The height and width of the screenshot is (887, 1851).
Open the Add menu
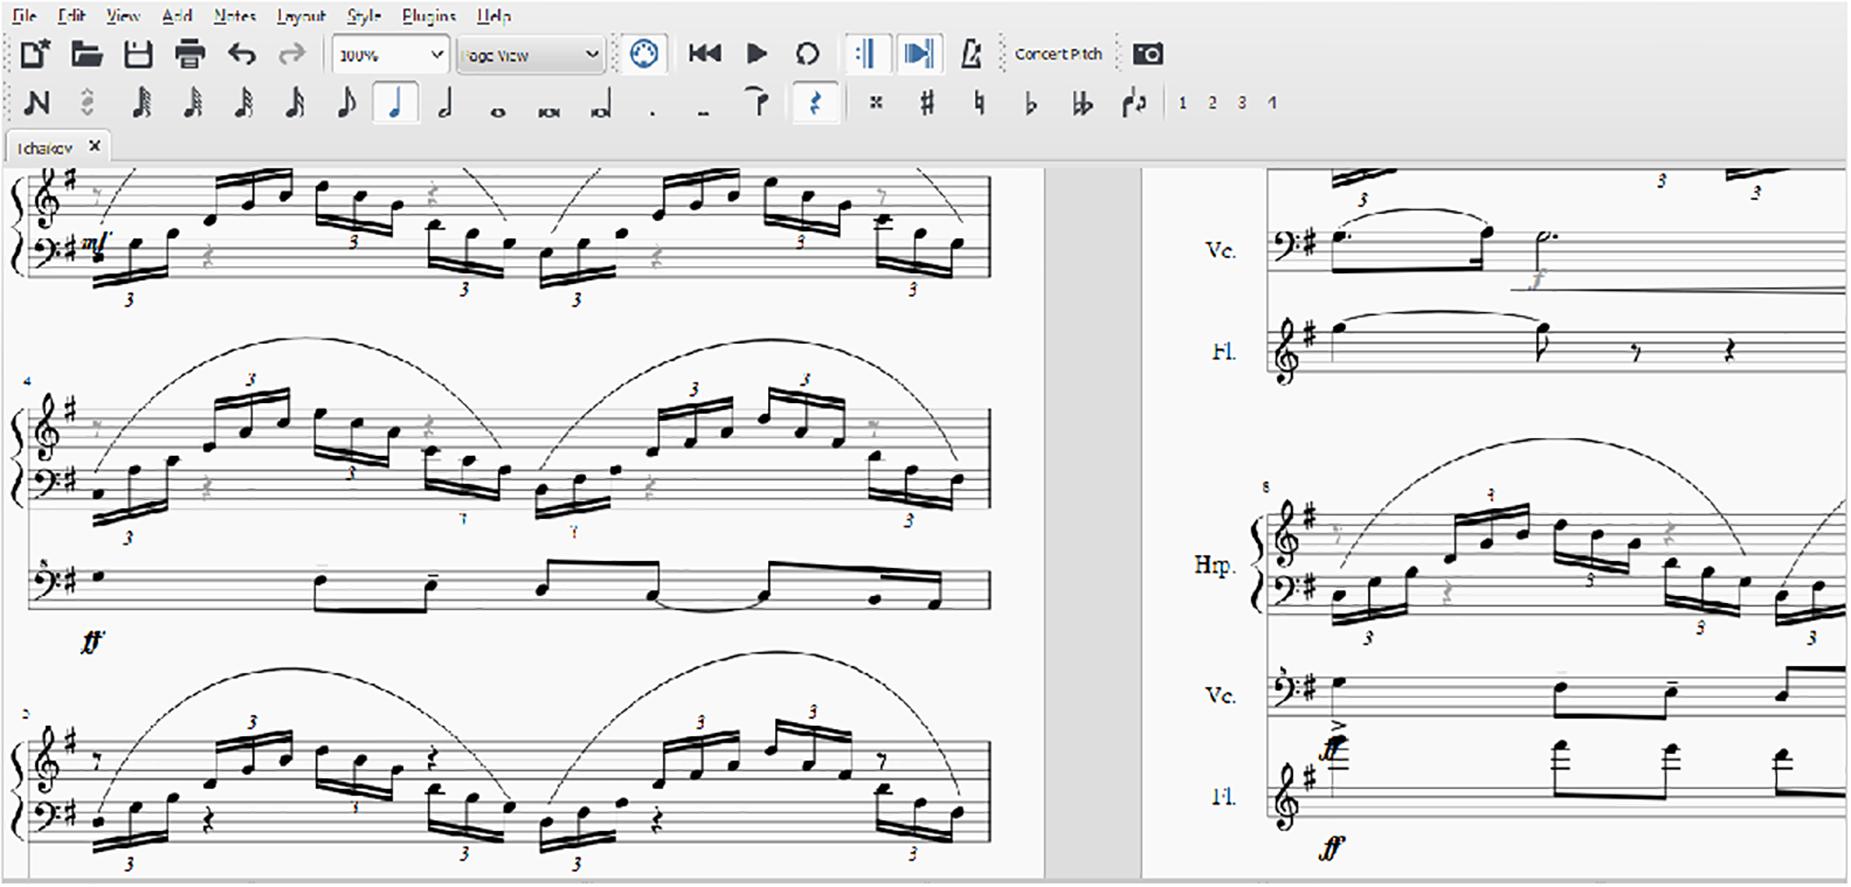click(177, 16)
